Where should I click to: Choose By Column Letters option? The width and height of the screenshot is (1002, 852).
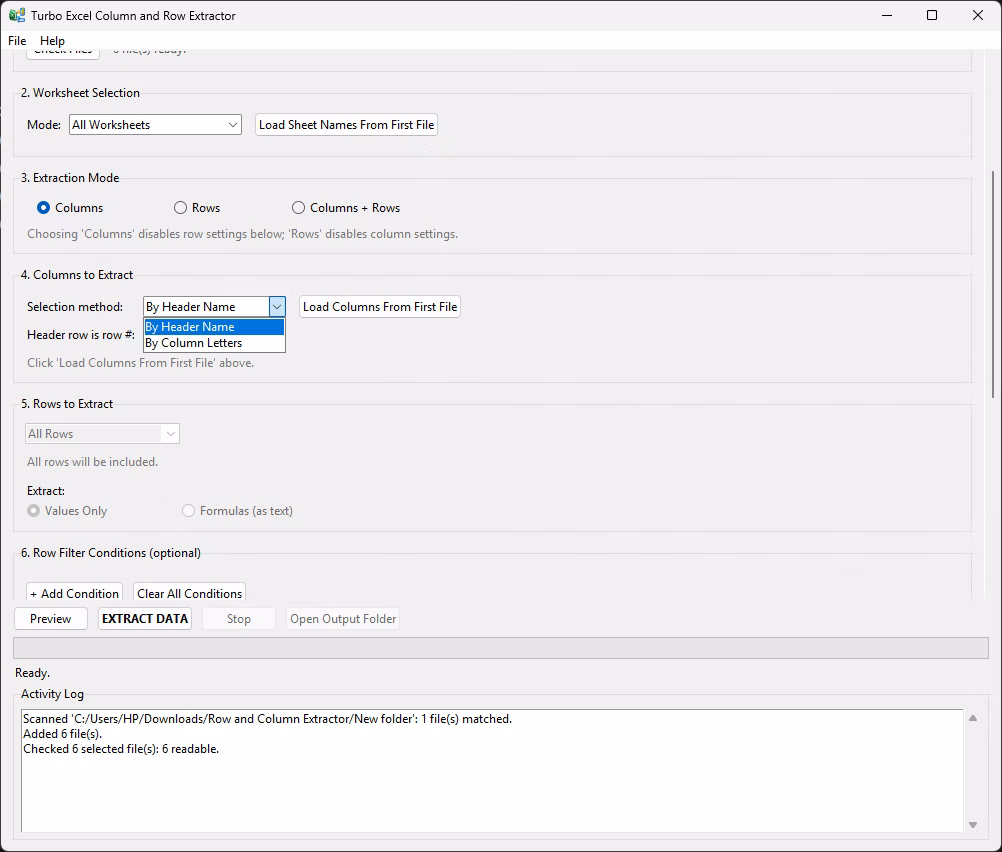pos(214,343)
